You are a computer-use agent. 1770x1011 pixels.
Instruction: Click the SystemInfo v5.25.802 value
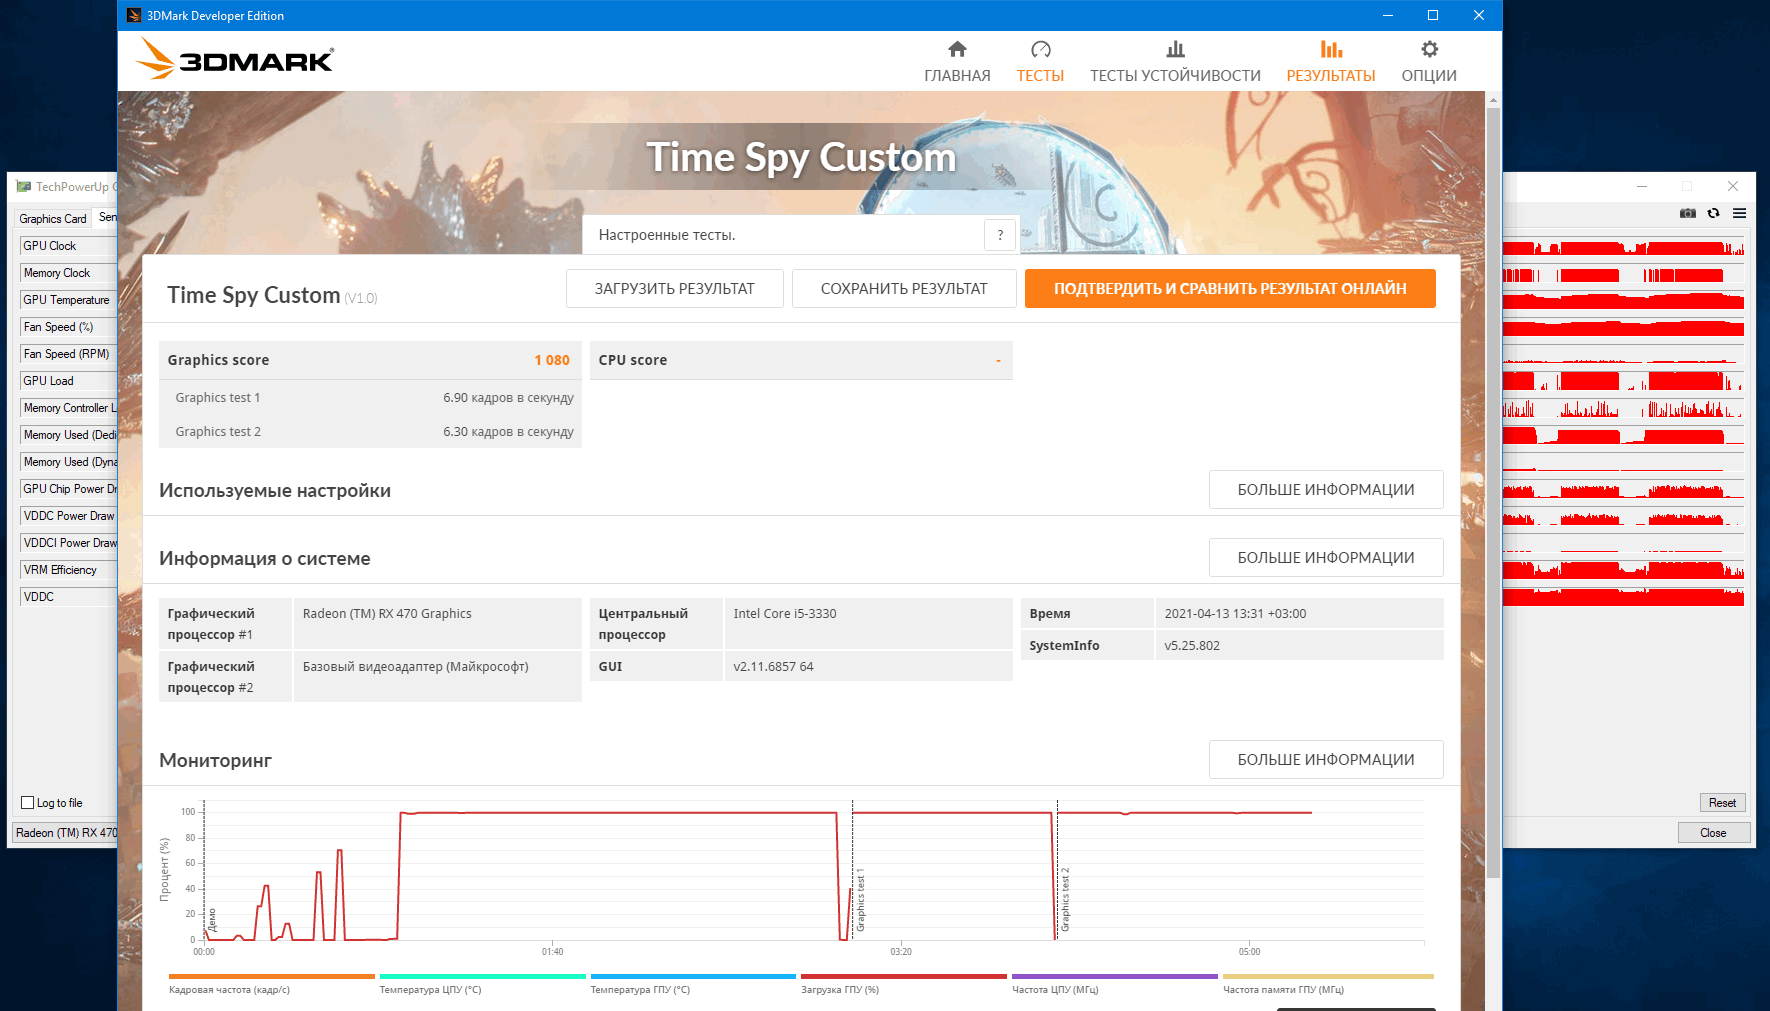pyautogui.click(x=1192, y=645)
